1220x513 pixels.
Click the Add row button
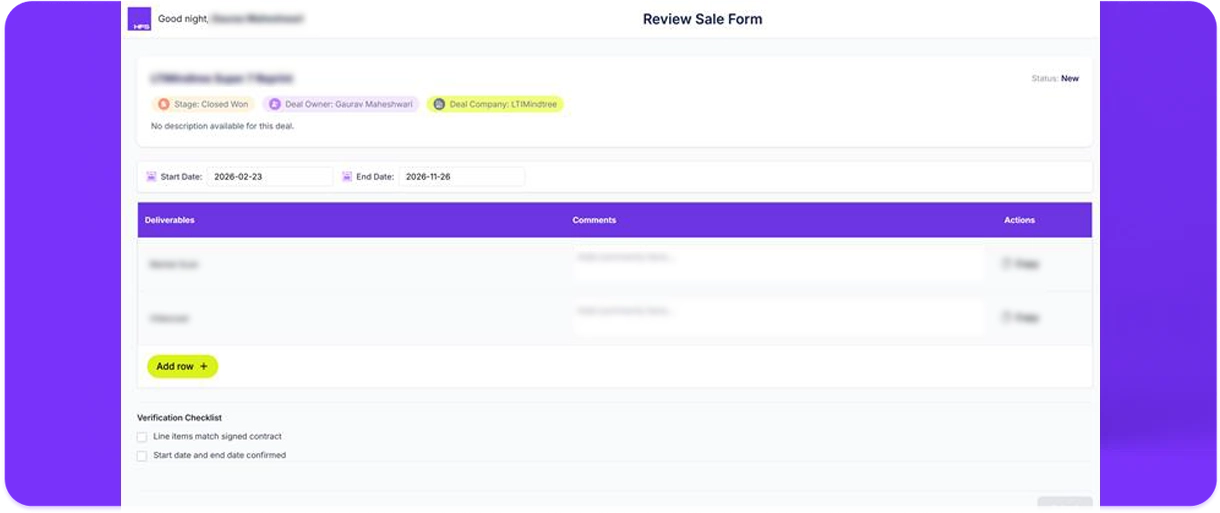(182, 367)
